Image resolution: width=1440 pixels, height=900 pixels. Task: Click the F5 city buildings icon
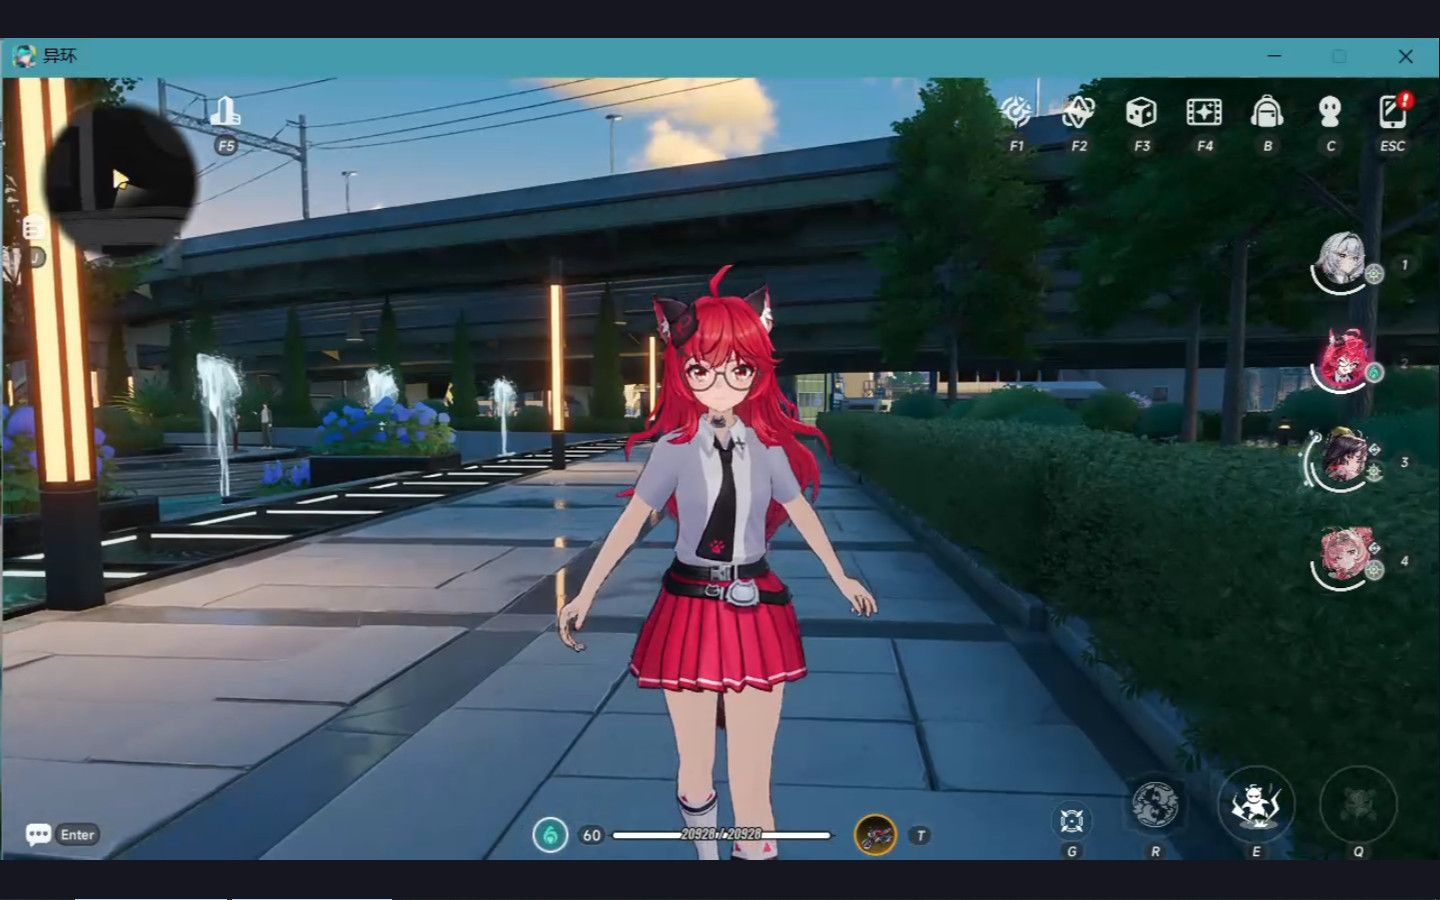coord(225,110)
